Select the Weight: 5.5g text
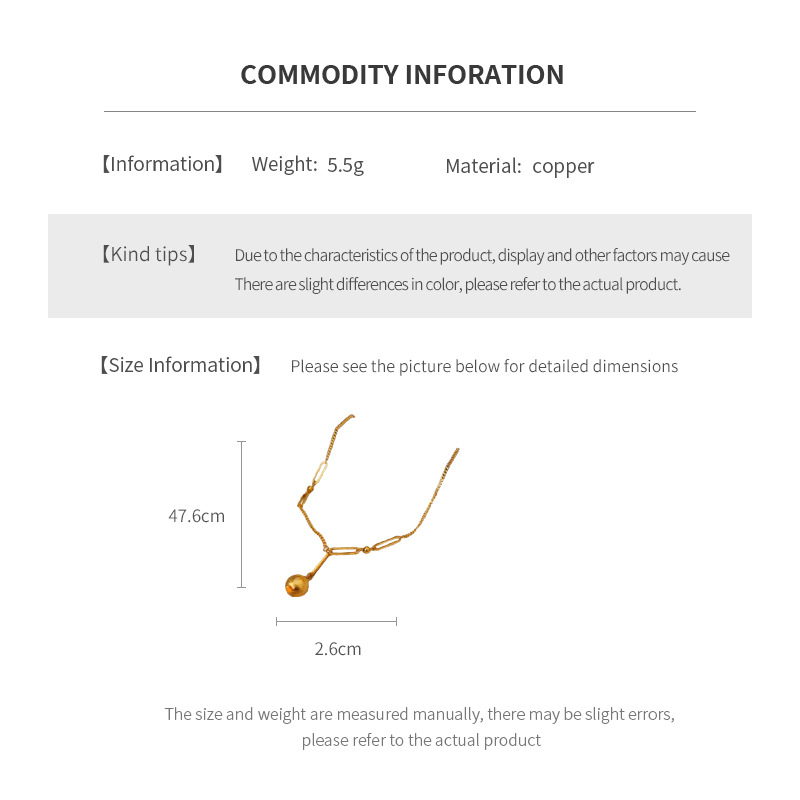Viewport: 800px width, 800px height. click(x=307, y=165)
